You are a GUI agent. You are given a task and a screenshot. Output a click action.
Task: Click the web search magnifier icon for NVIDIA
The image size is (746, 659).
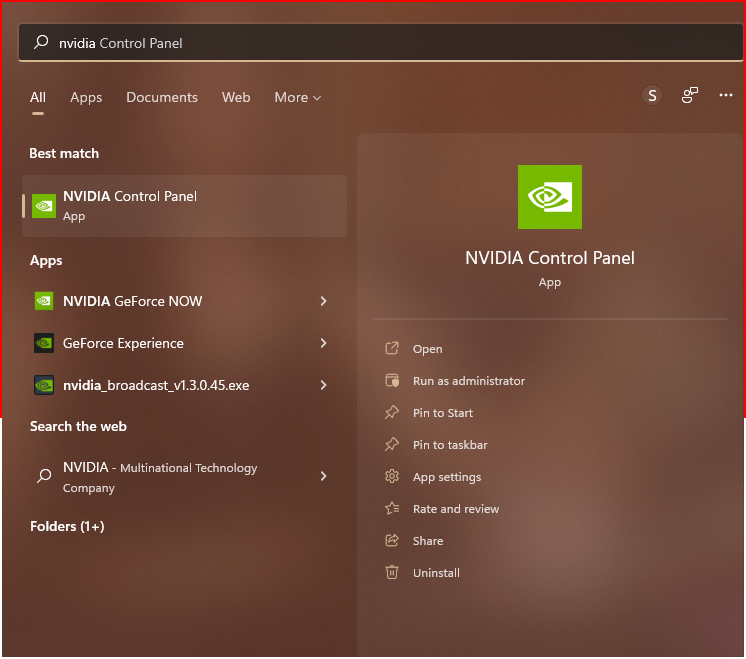click(44, 475)
